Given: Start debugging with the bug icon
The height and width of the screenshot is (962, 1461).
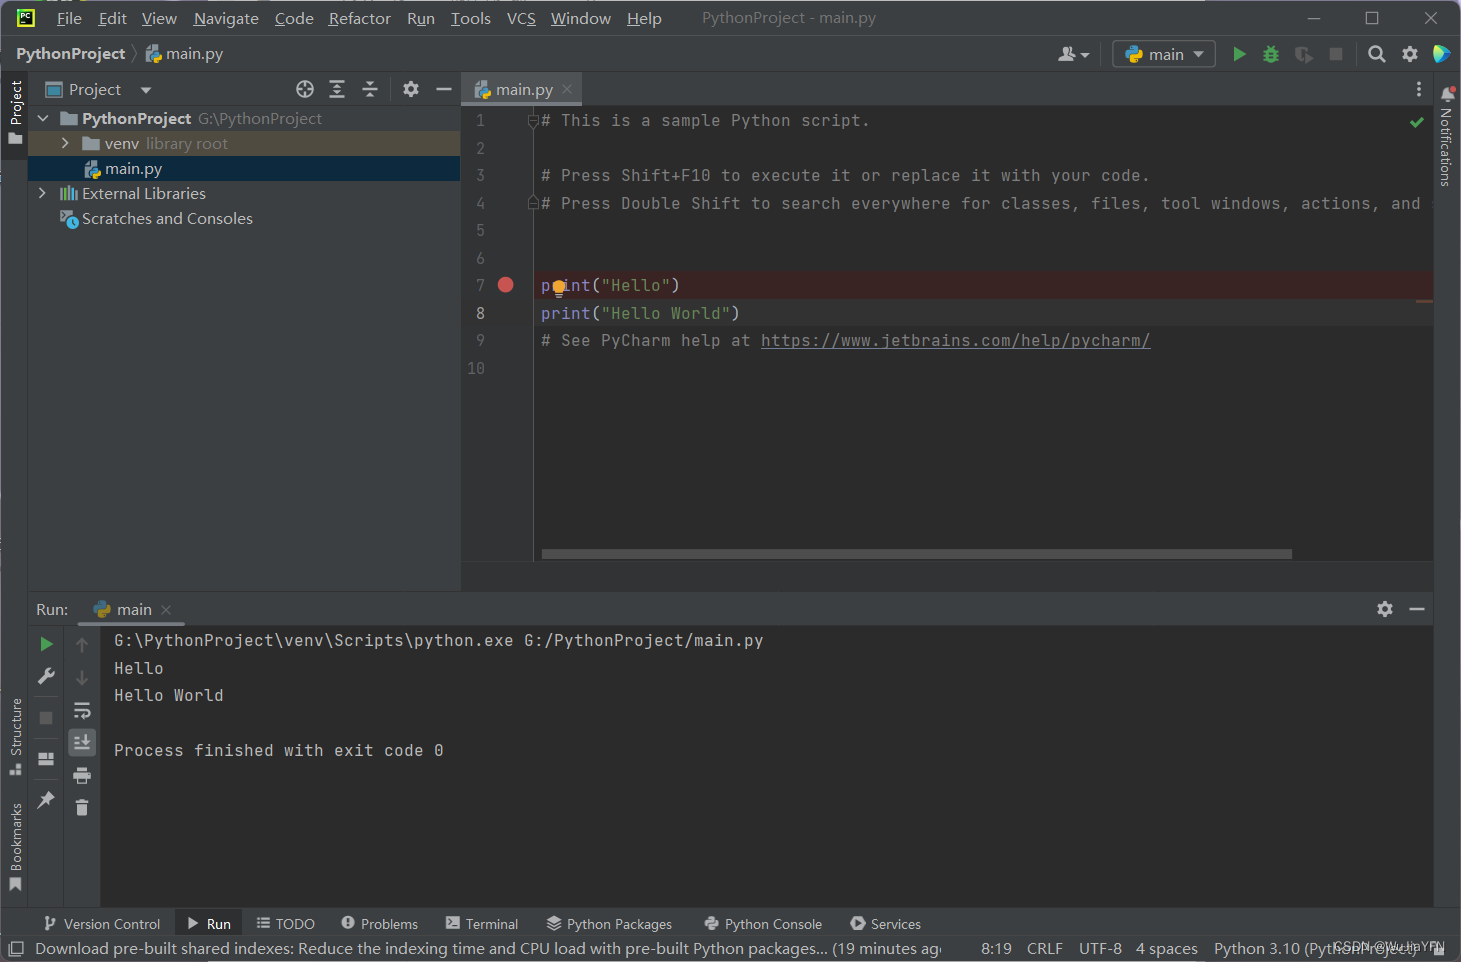Looking at the screenshot, I should click(x=1271, y=54).
